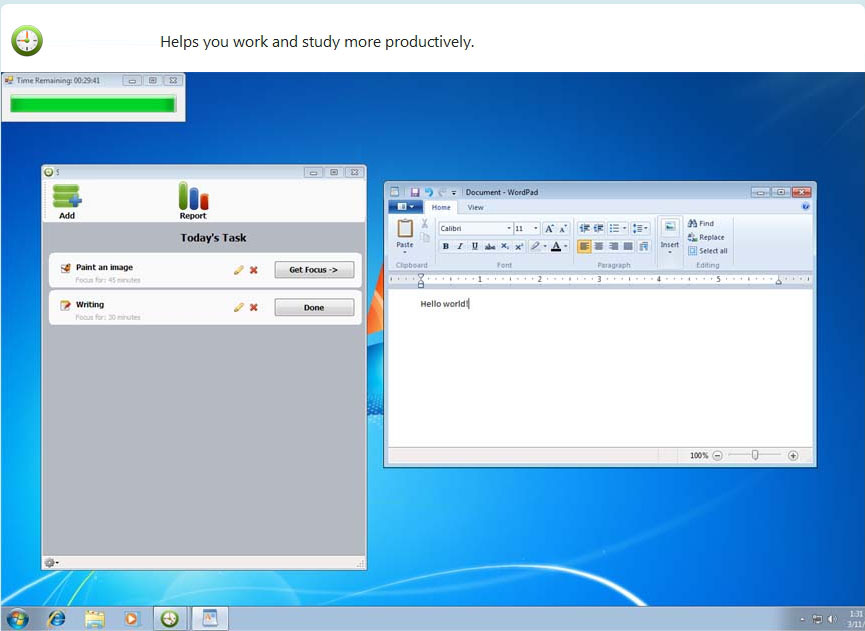Select the "Paint an image" task title
865x631 pixels.
[x=104, y=267]
